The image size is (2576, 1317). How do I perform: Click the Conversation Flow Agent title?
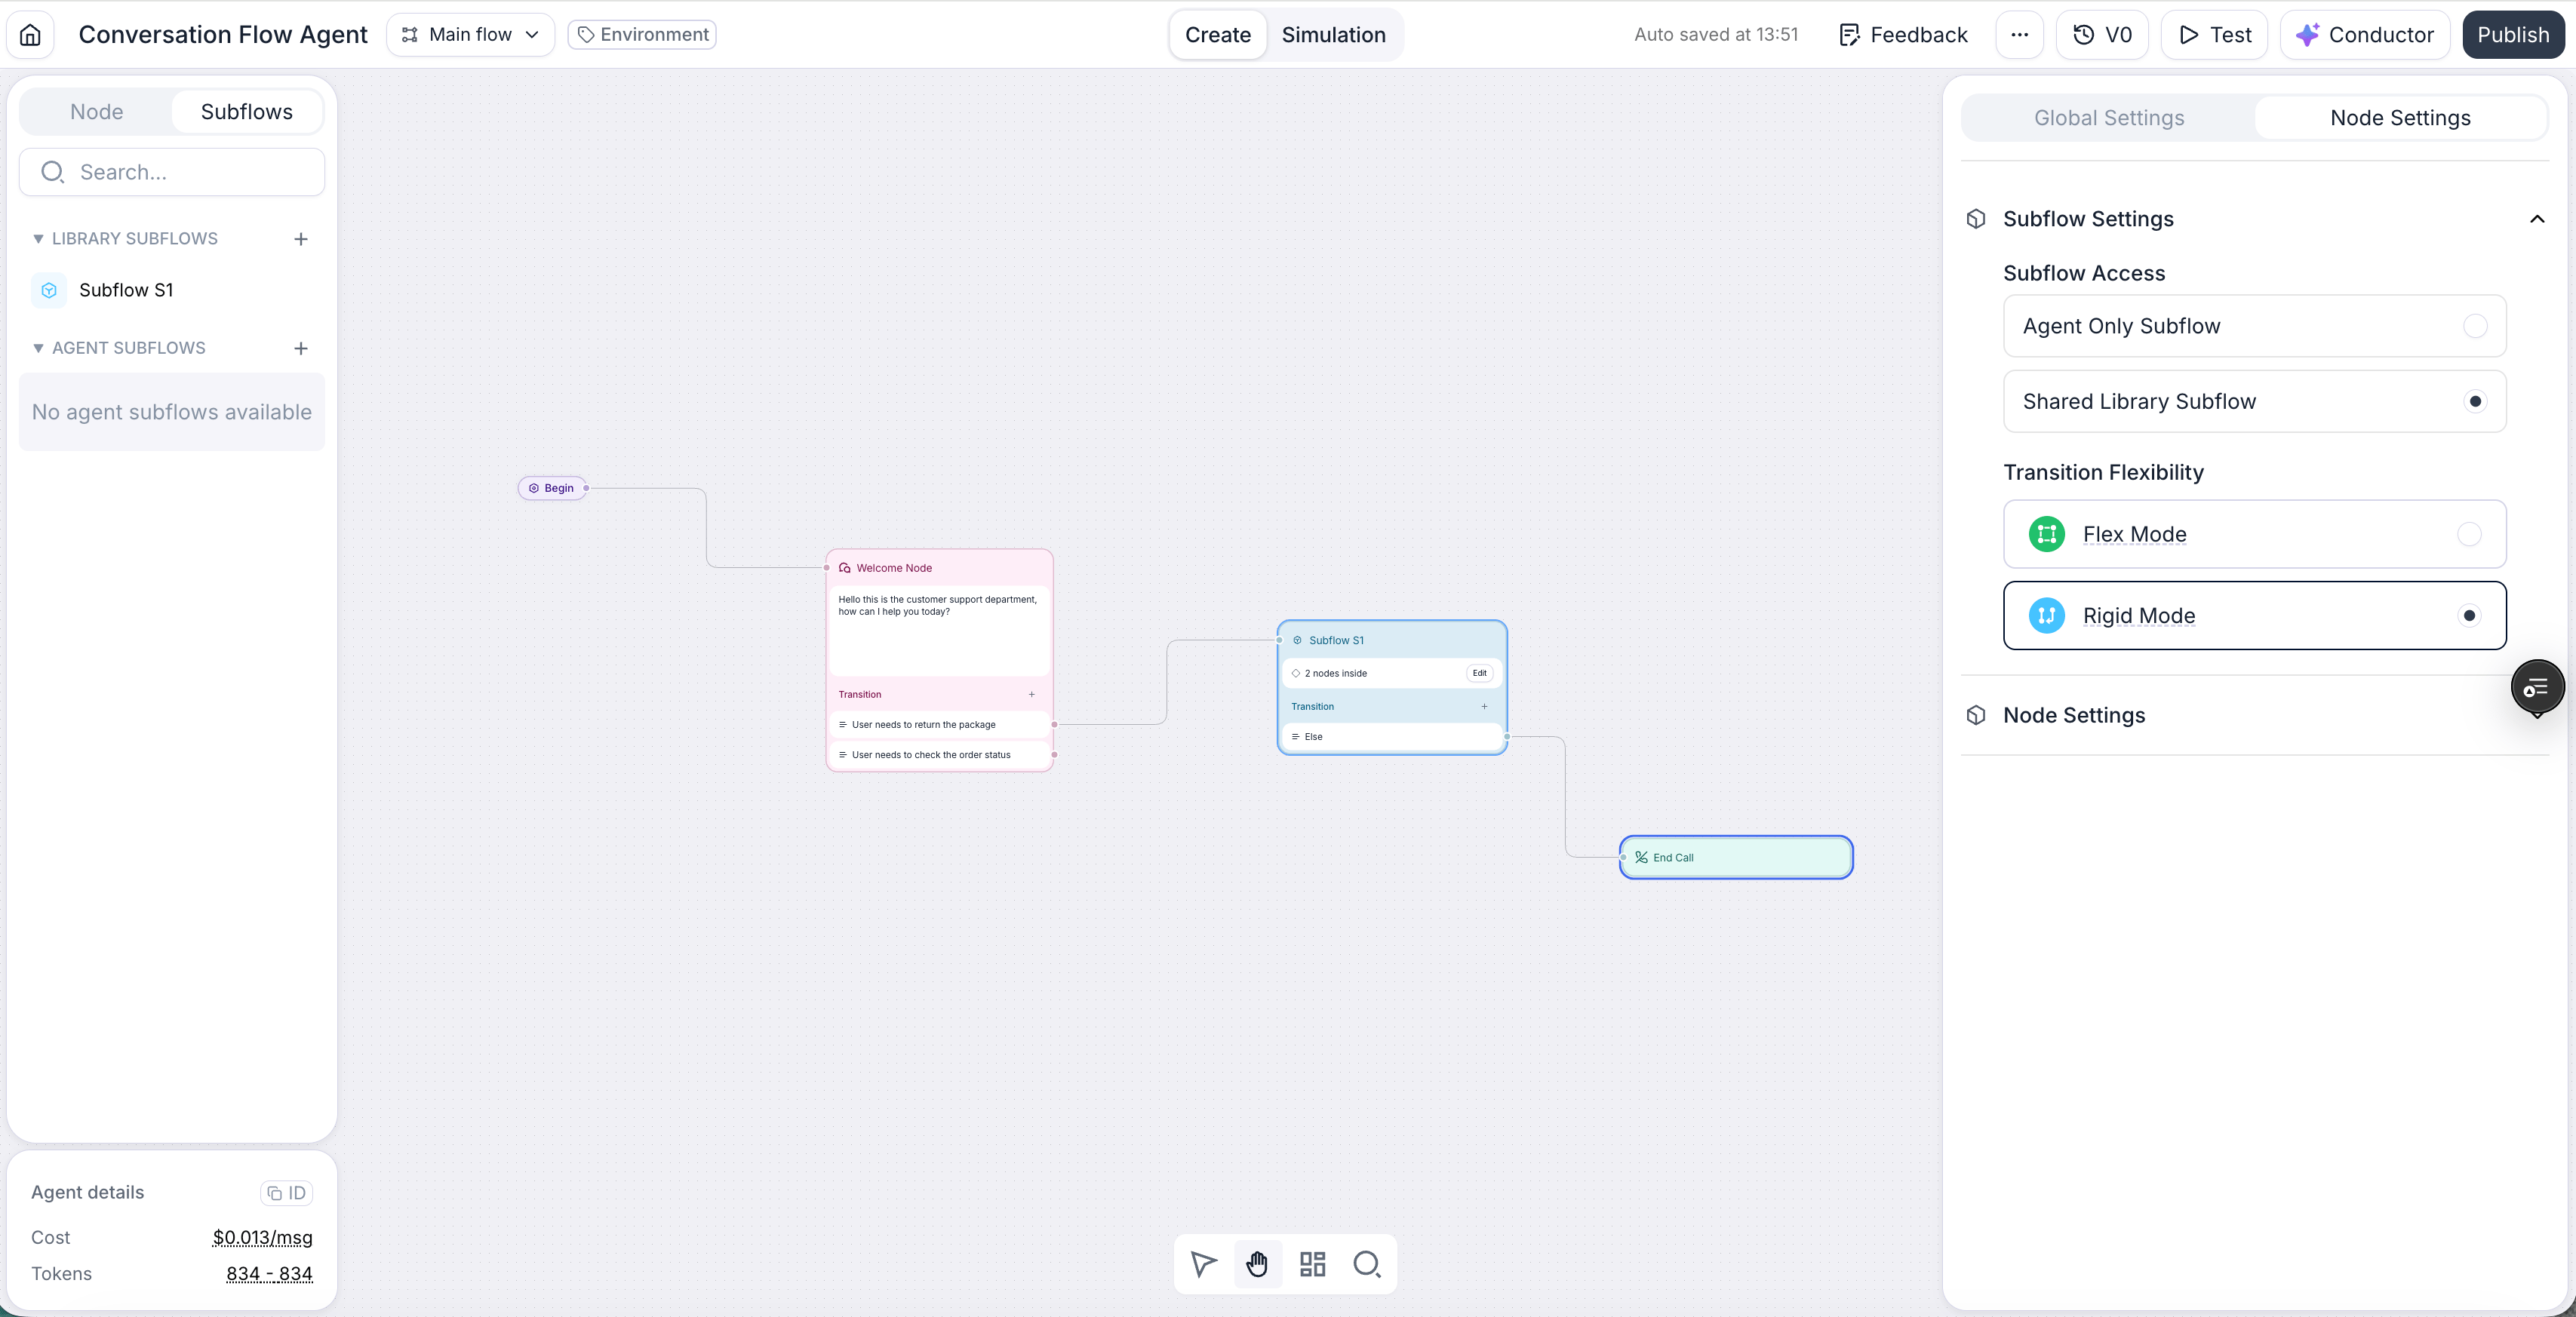click(223, 35)
